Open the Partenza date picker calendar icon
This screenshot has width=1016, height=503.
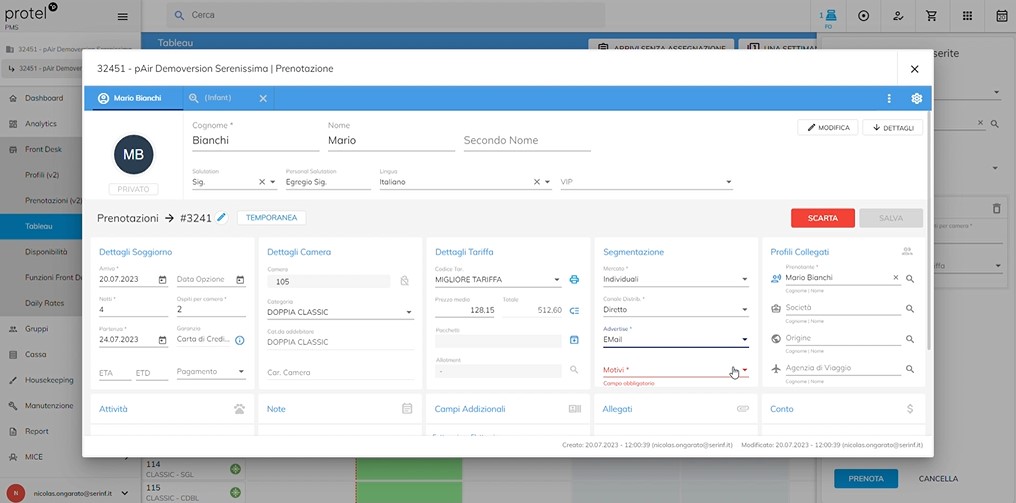[x=163, y=340]
